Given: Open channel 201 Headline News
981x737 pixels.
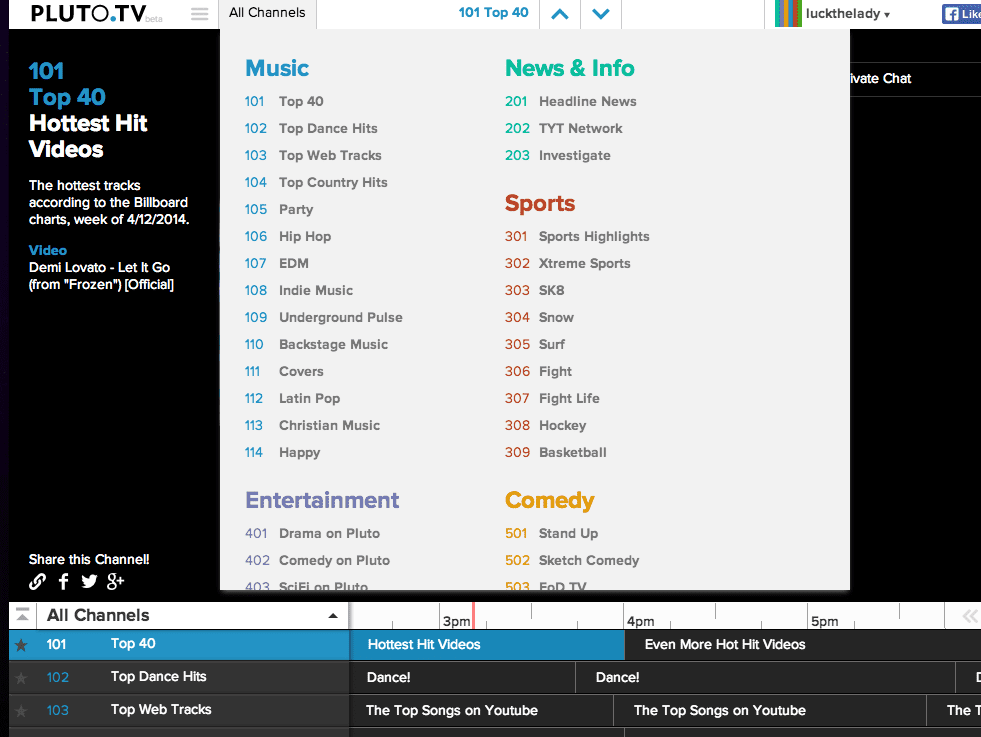Looking at the screenshot, I should coord(571,101).
